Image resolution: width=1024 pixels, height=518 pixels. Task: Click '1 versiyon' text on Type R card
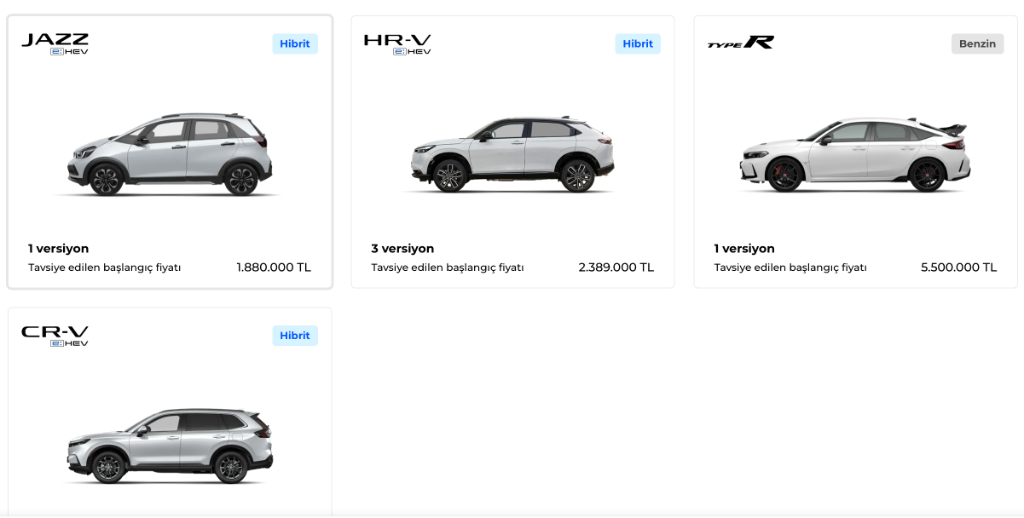pos(744,248)
